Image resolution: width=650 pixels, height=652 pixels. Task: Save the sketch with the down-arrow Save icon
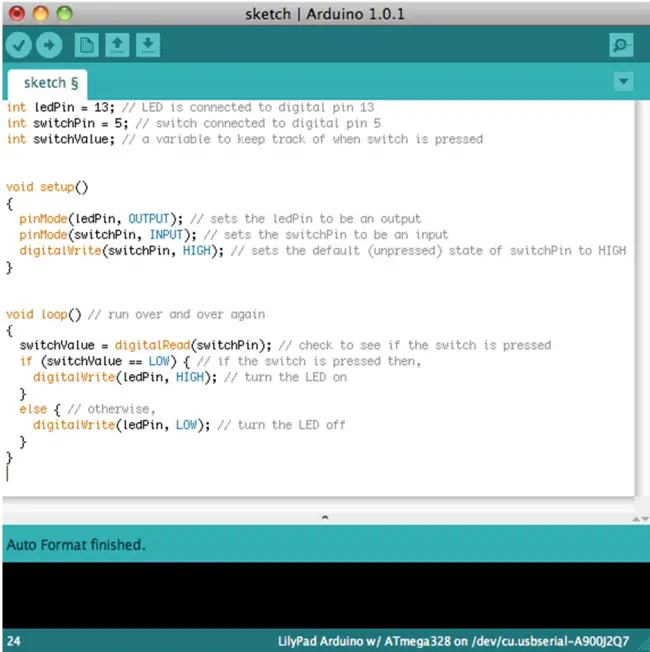[148, 45]
